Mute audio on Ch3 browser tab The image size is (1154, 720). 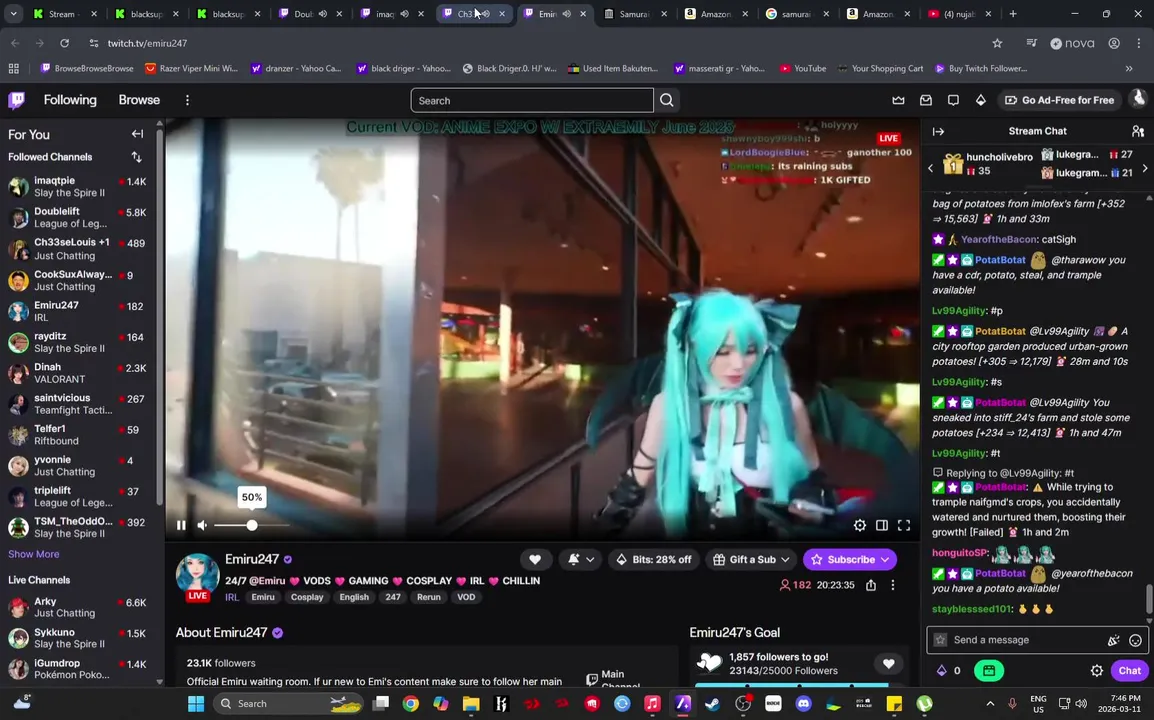point(485,13)
